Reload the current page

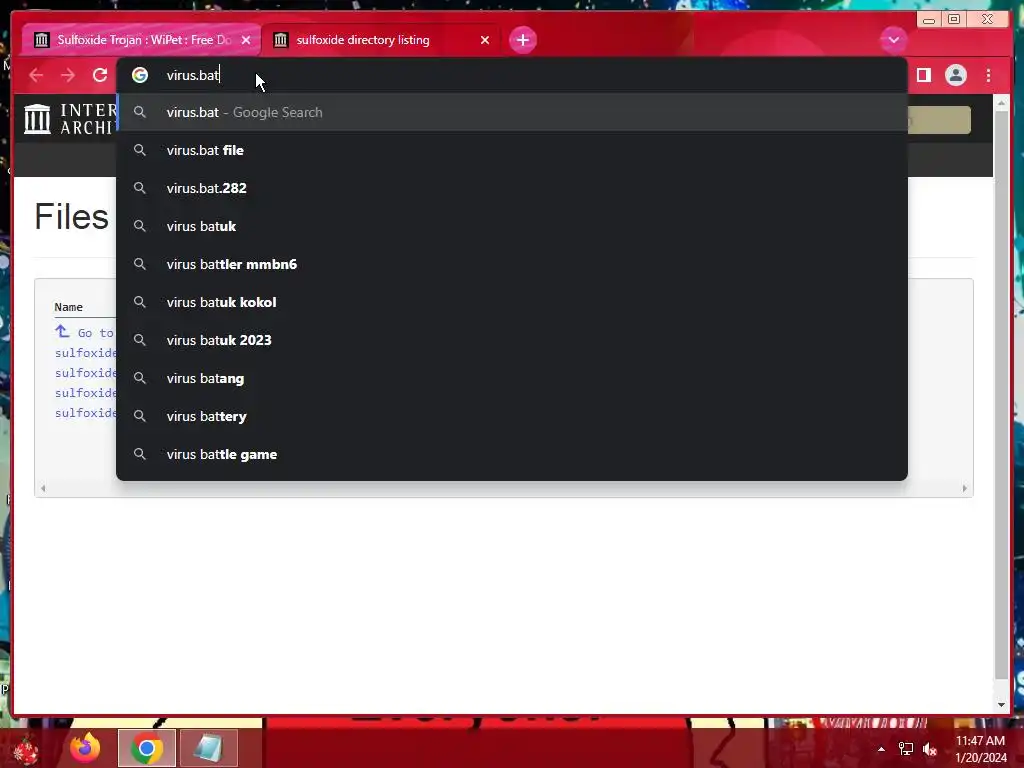100,75
